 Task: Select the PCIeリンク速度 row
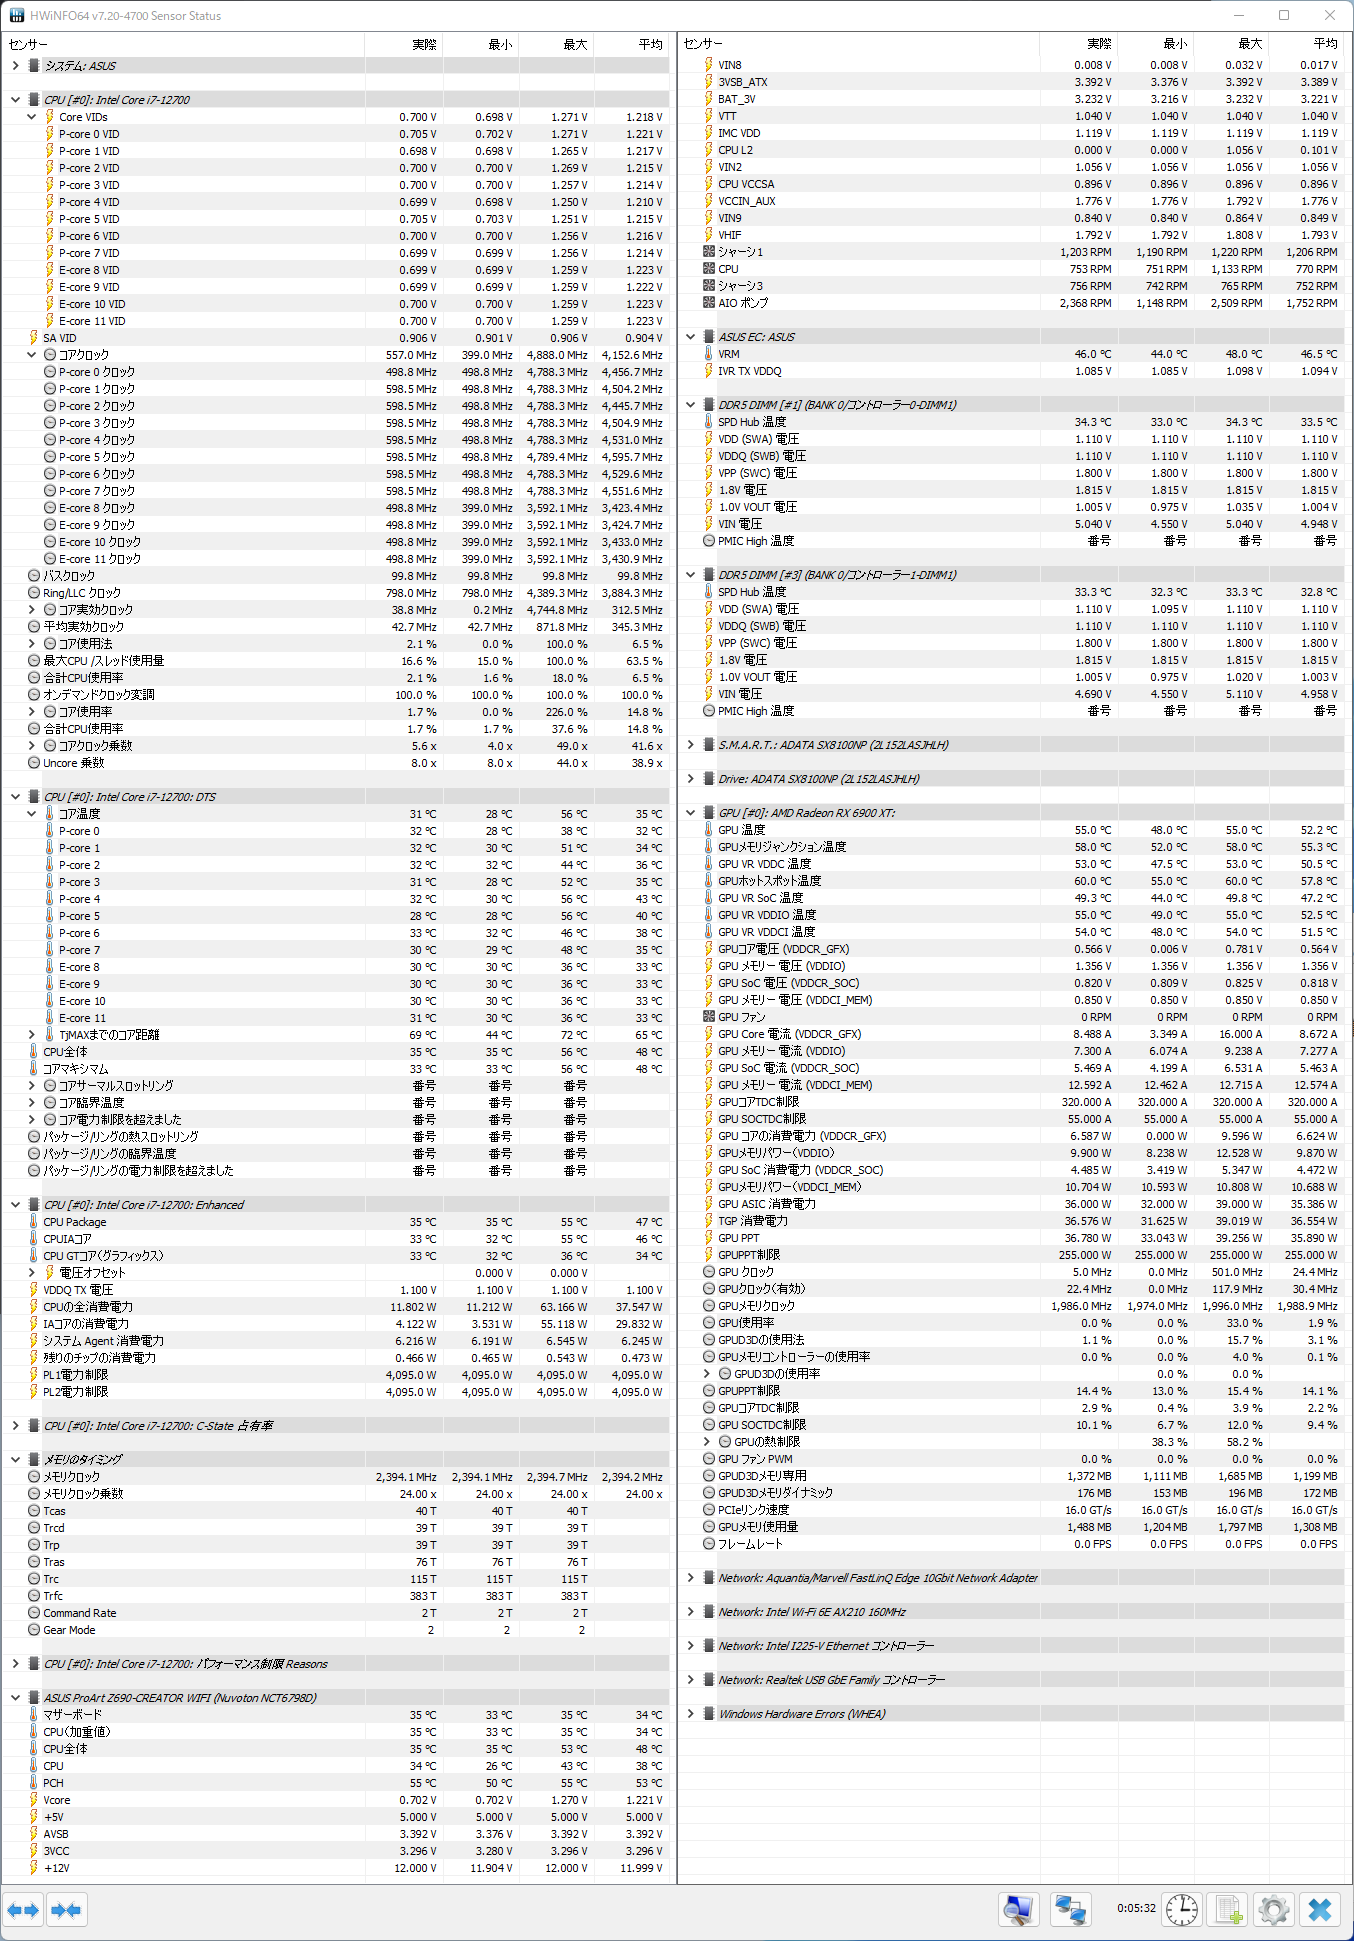[1011, 1510]
